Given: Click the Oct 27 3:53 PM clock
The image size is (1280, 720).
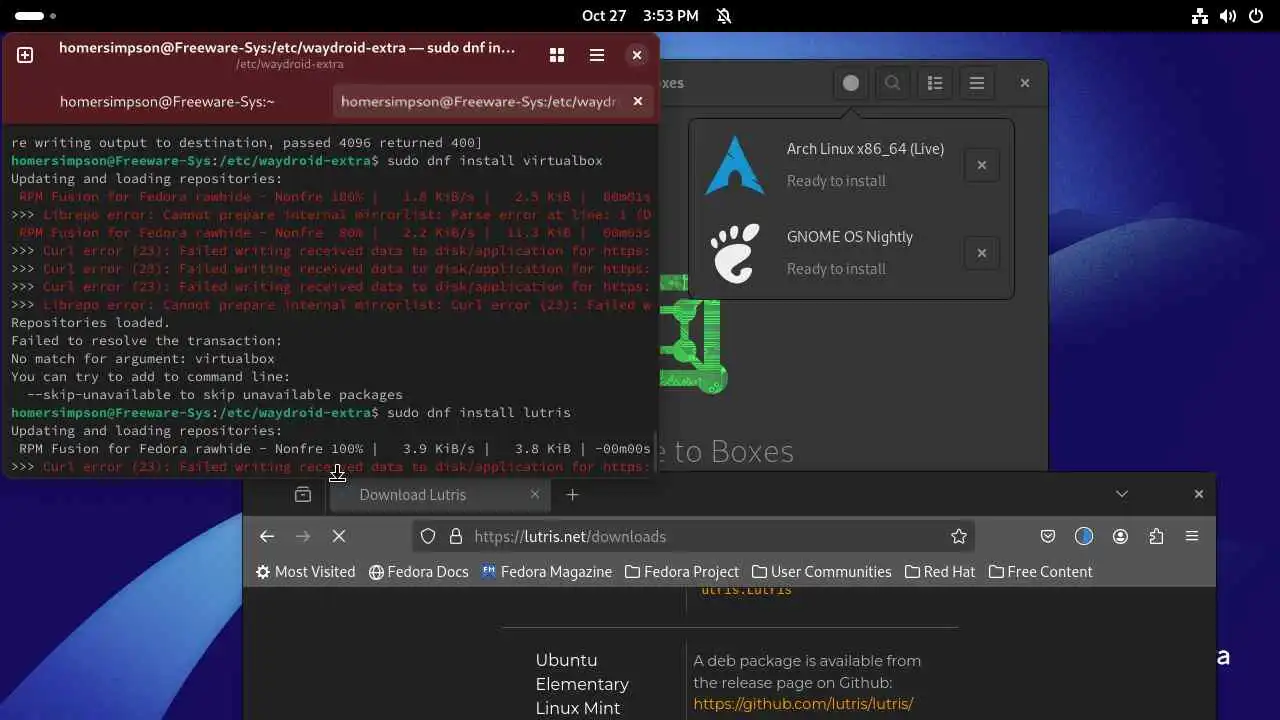Looking at the screenshot, I should [x=640, y=15].
